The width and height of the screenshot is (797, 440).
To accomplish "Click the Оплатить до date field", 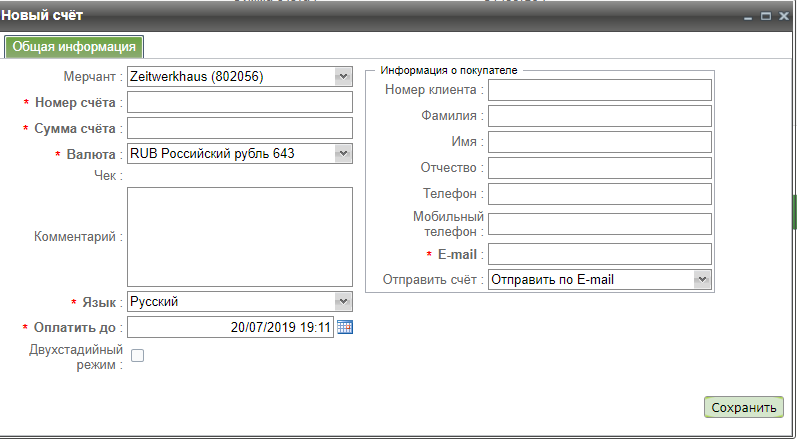I will pos(230,327).
